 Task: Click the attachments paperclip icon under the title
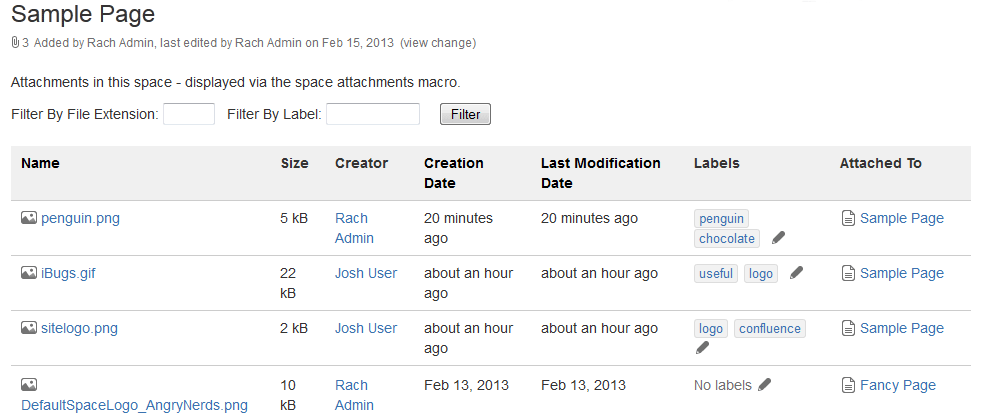pos(16,43)
